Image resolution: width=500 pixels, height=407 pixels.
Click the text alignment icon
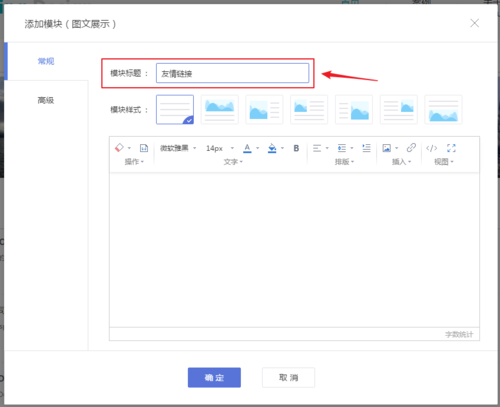[x=317, y=148]
